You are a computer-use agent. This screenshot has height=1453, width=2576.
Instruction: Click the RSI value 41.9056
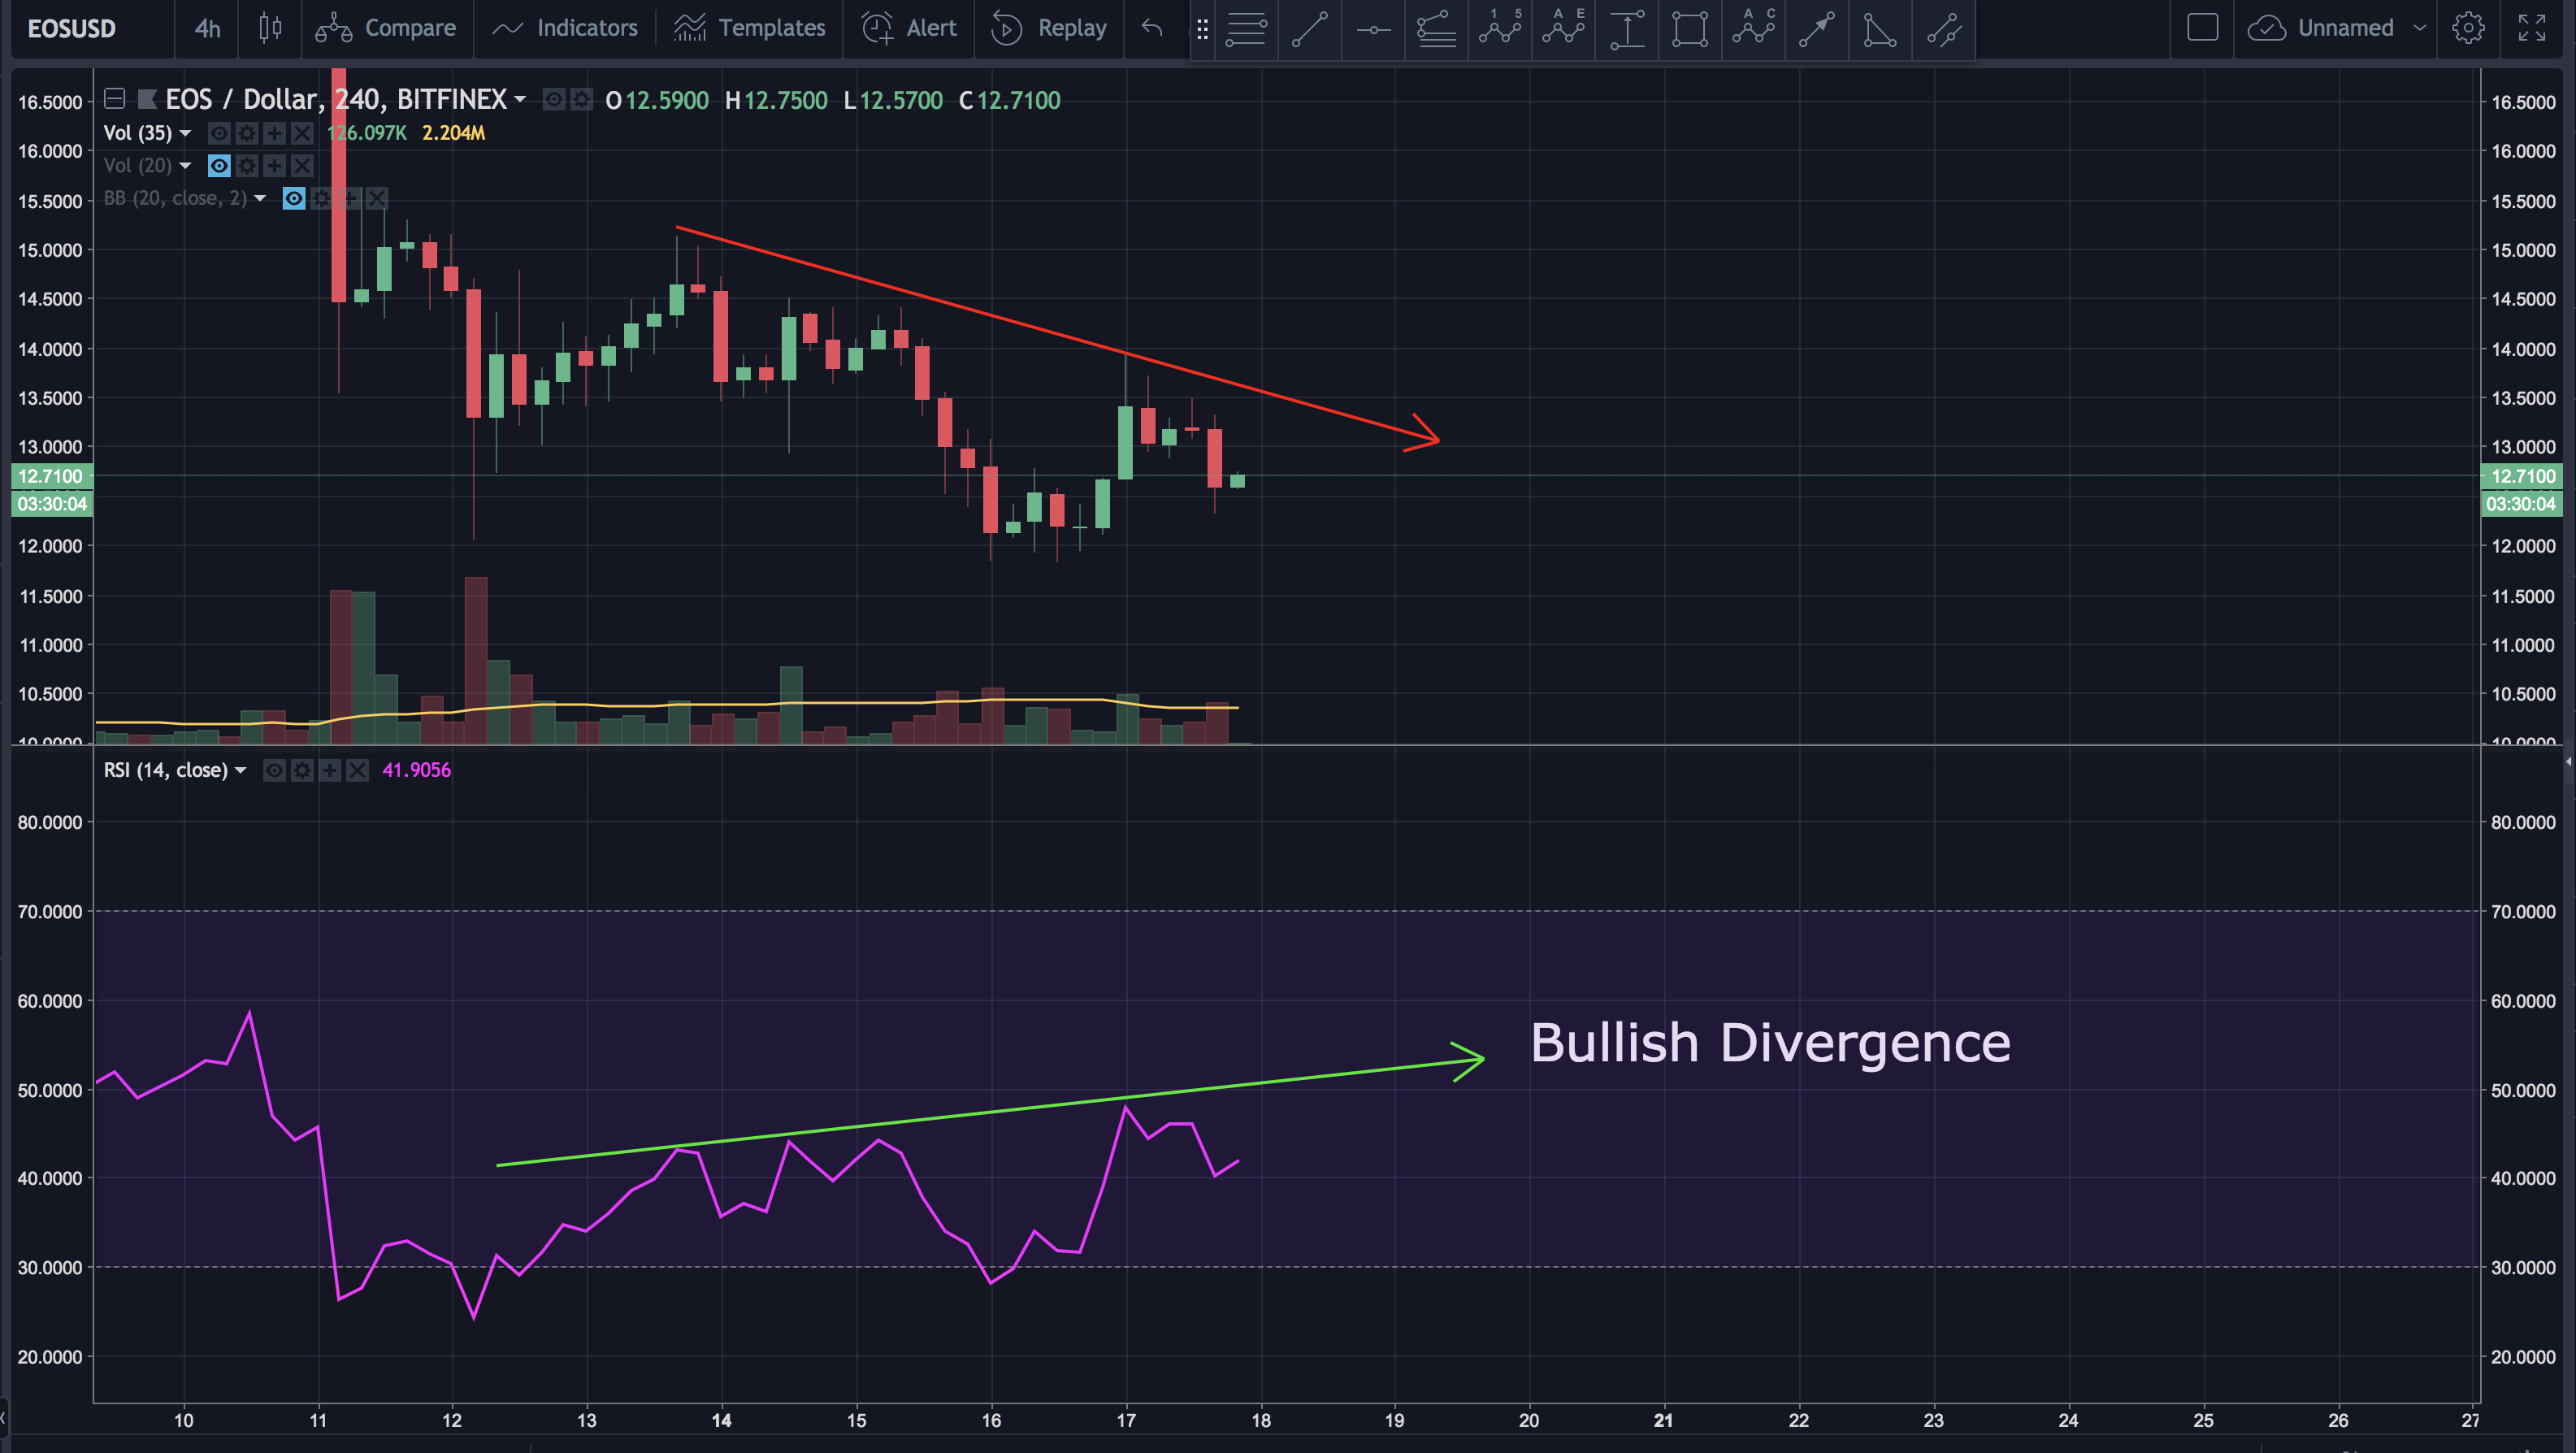click(x=416, y=770)
